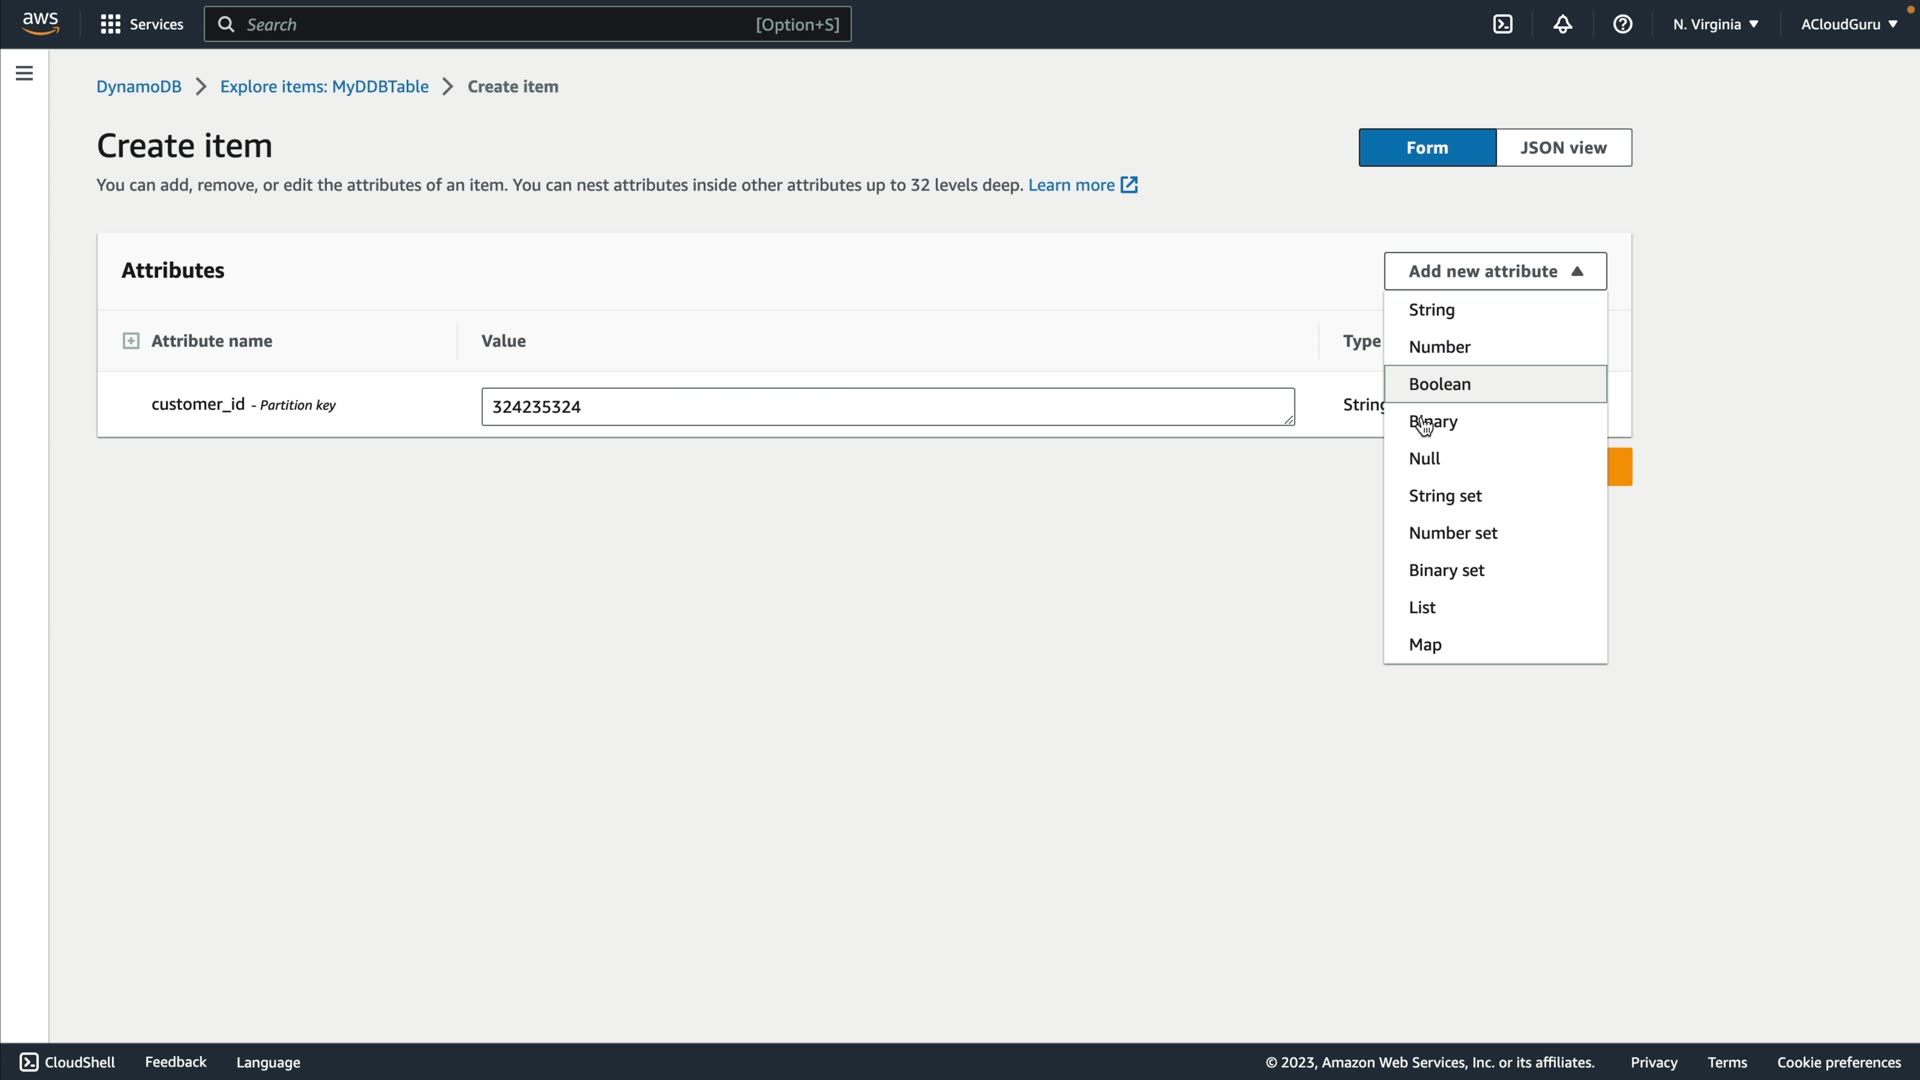
Task: Open the Services grid menu
Action: tap(110, 24)
